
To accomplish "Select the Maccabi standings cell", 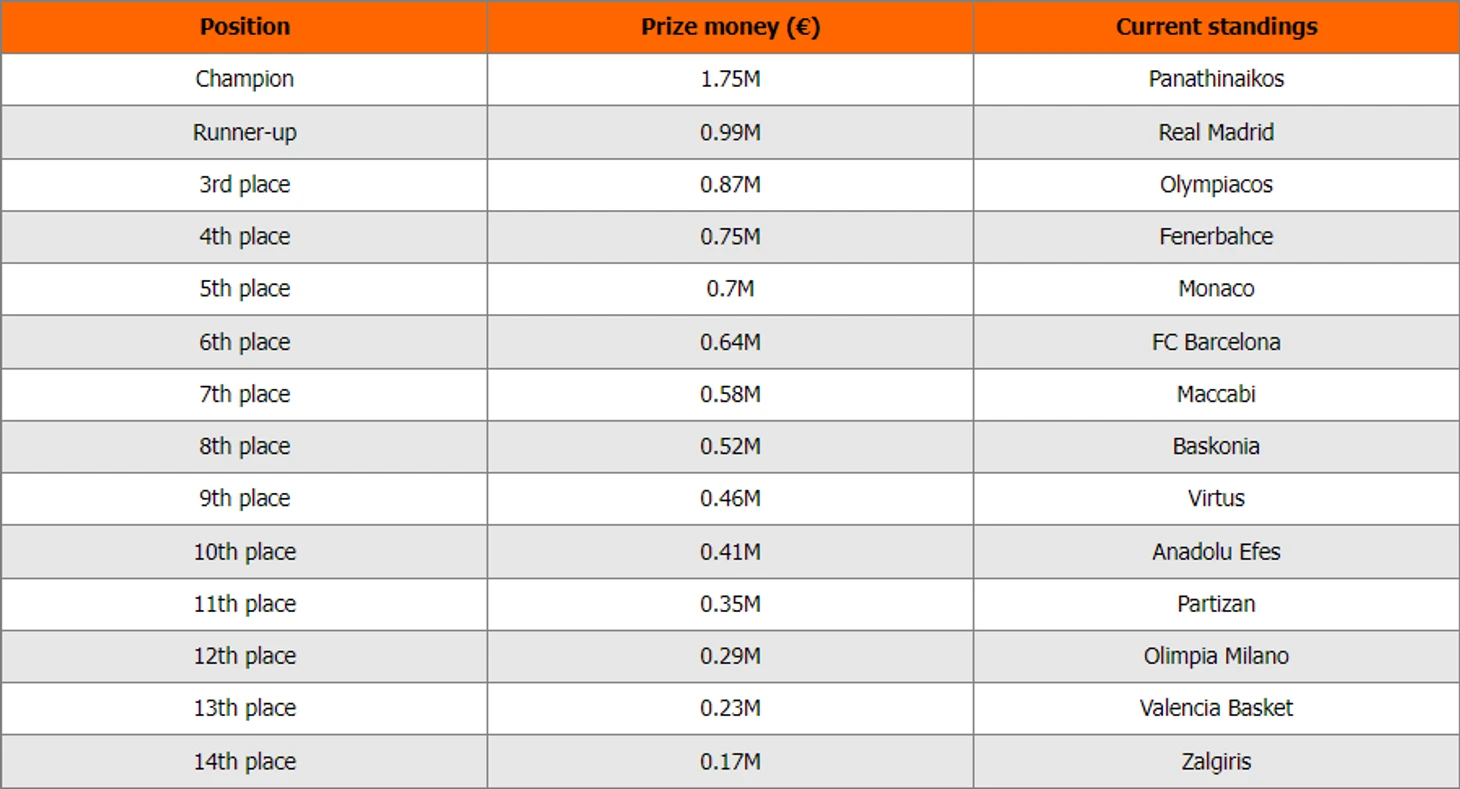I will [x=1216, y=394].
